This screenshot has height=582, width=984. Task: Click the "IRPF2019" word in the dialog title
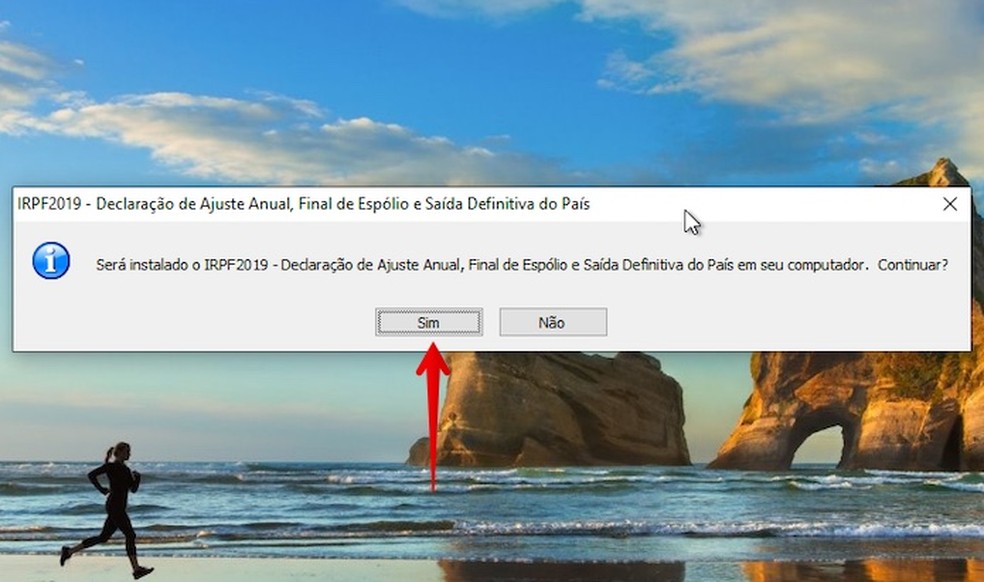point(49,204)
